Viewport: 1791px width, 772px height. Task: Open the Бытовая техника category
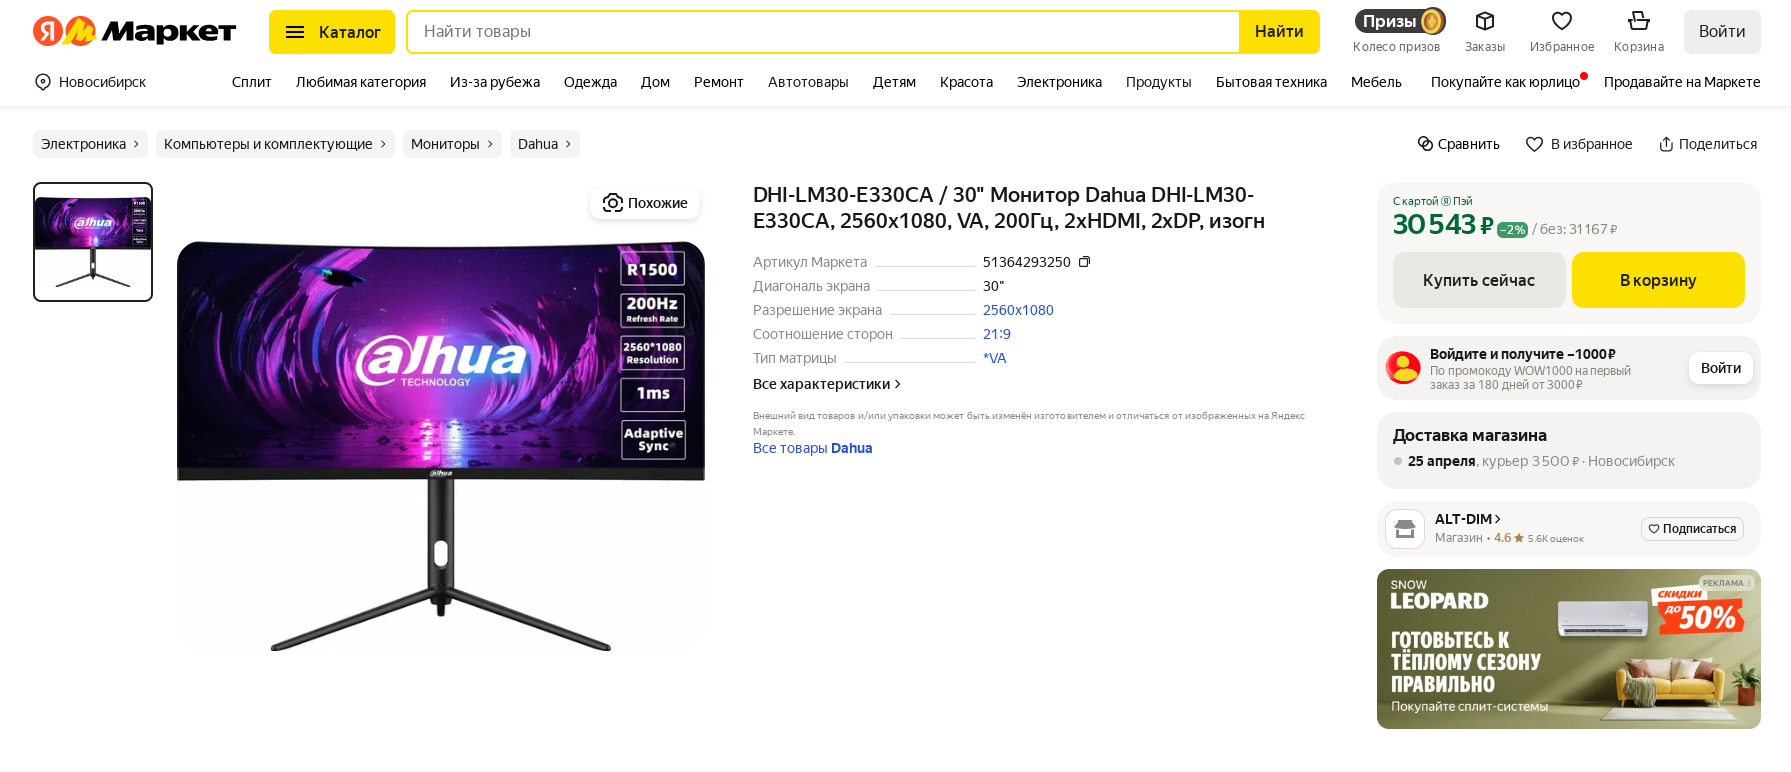click(x=1271, y=82)
